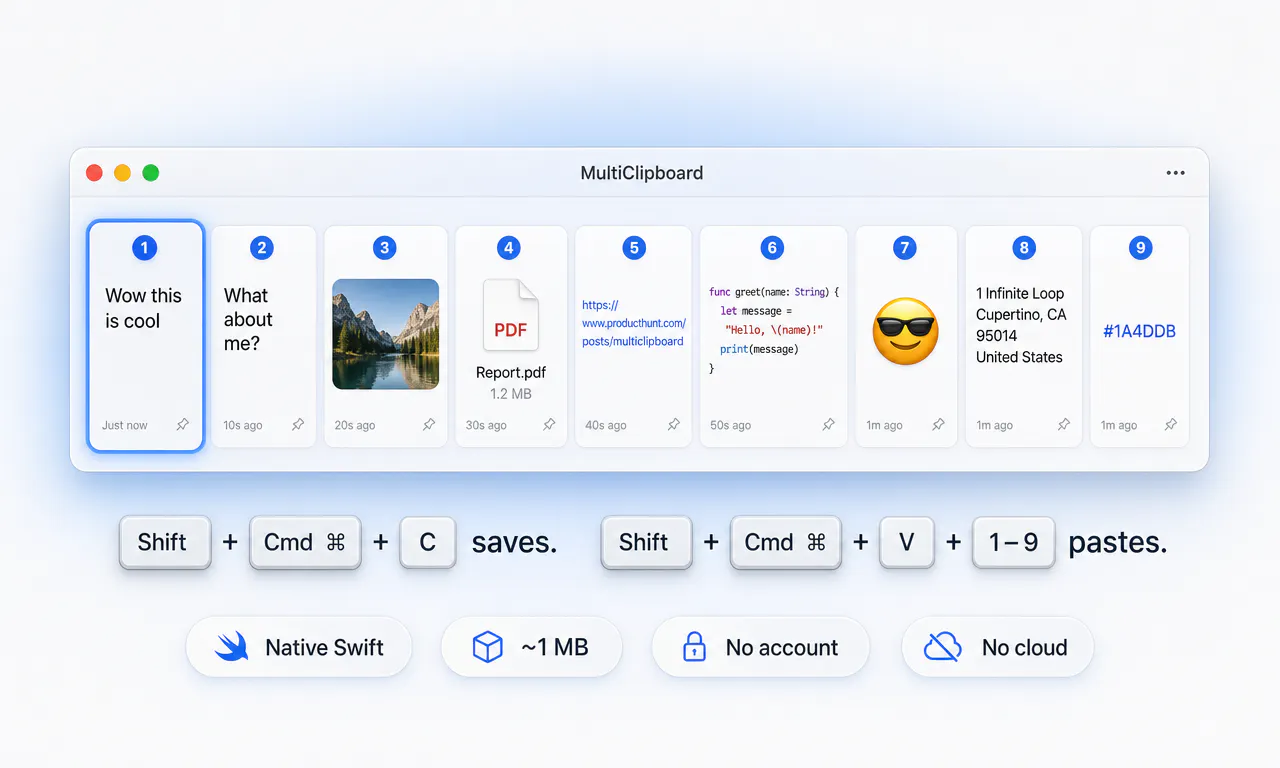Image resolution: width=1280 pixels, height=768 pixels.
Task: Click the V key cap
Action: 907,542
